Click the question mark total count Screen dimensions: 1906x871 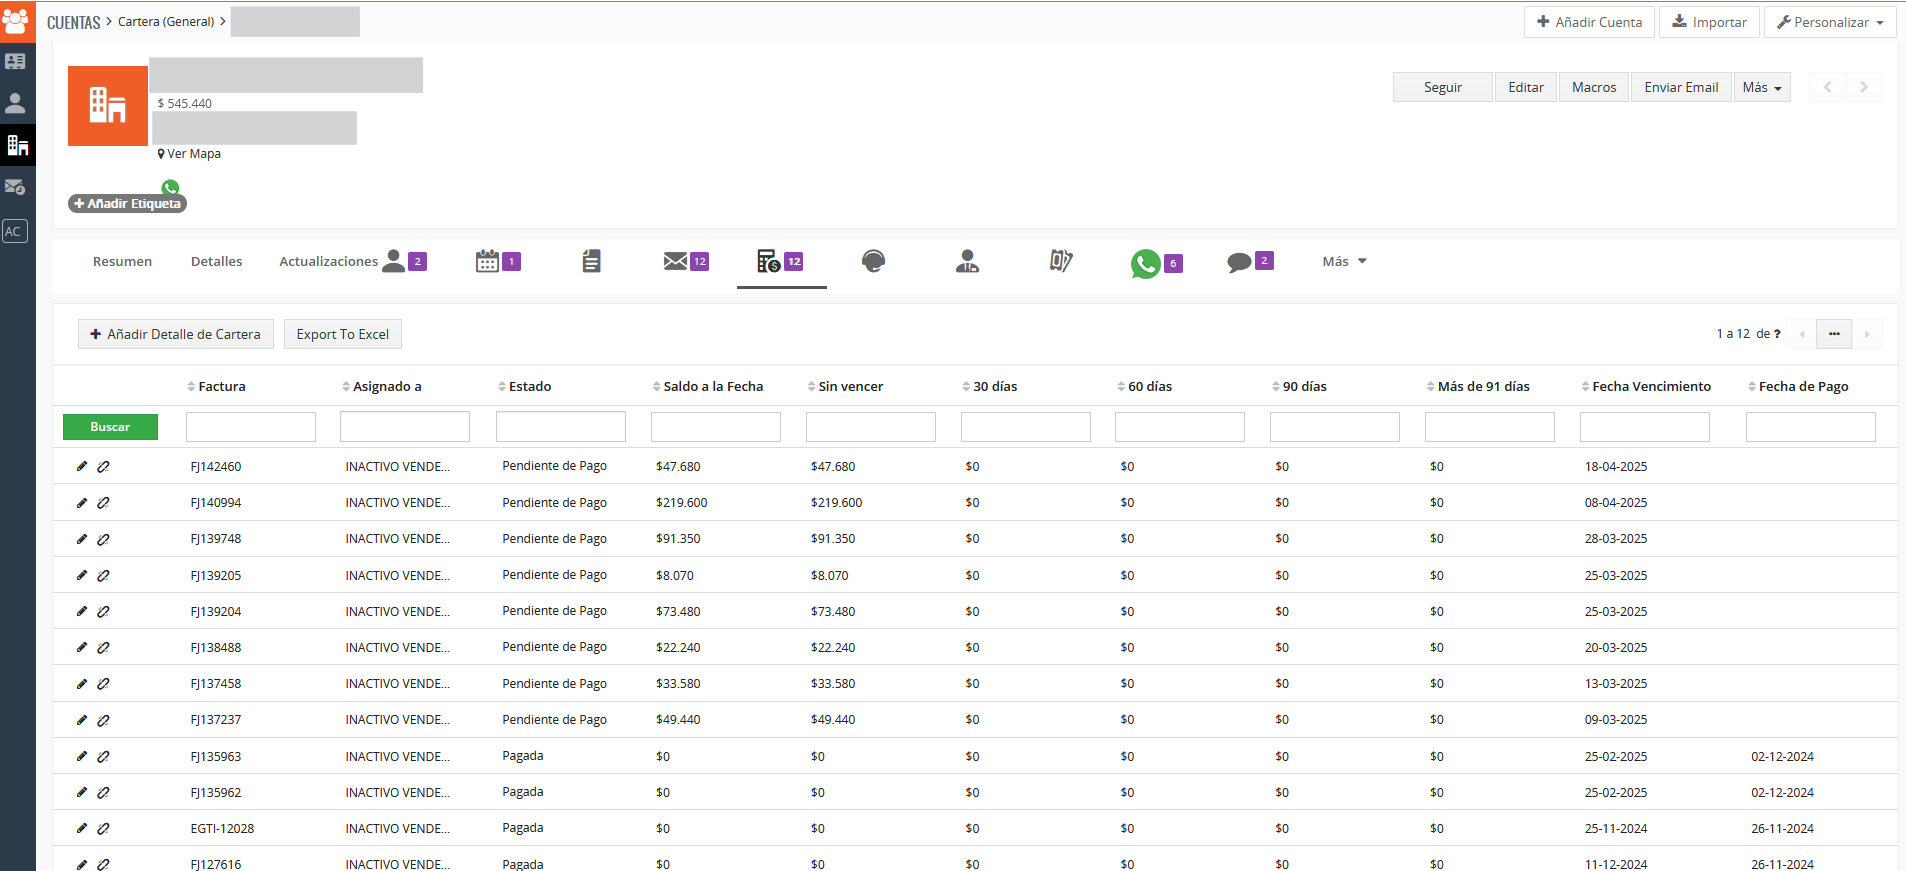pos(1777,334)
